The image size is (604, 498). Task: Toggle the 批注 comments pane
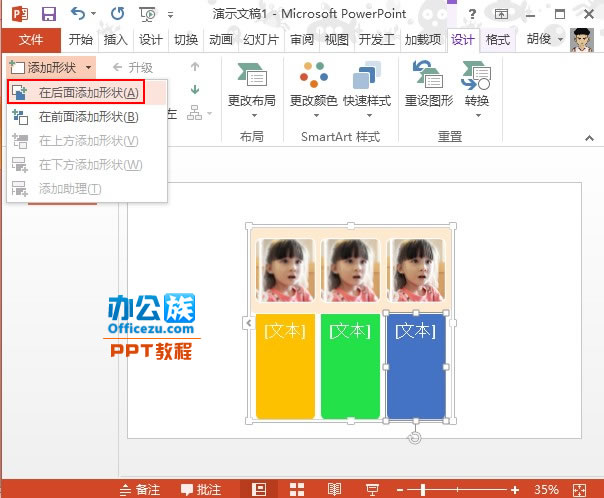(x=201, y=489)
